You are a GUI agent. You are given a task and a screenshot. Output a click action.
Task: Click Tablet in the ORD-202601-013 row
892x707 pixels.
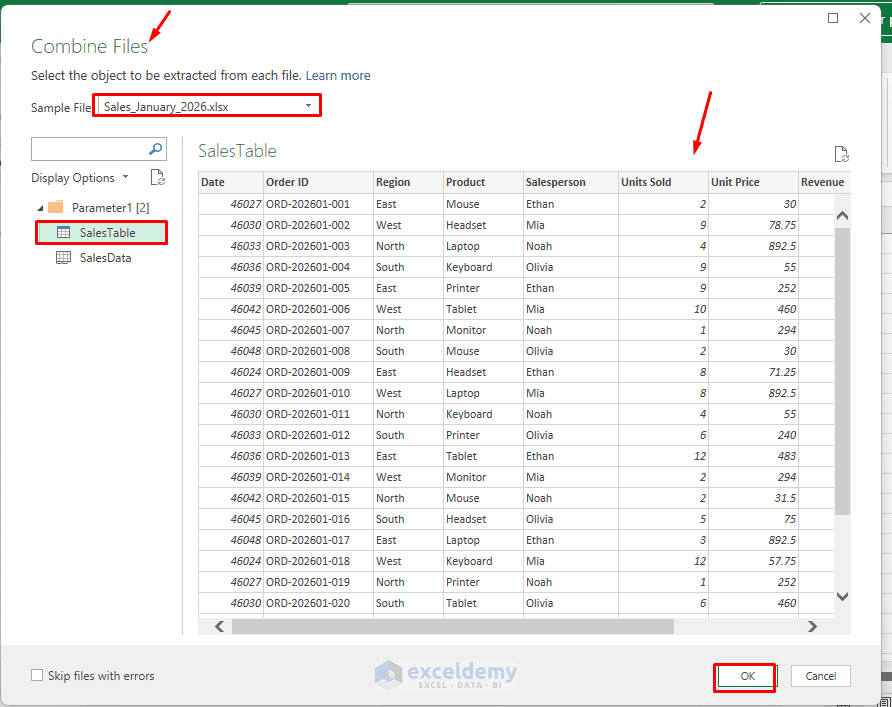pos(483,456)
